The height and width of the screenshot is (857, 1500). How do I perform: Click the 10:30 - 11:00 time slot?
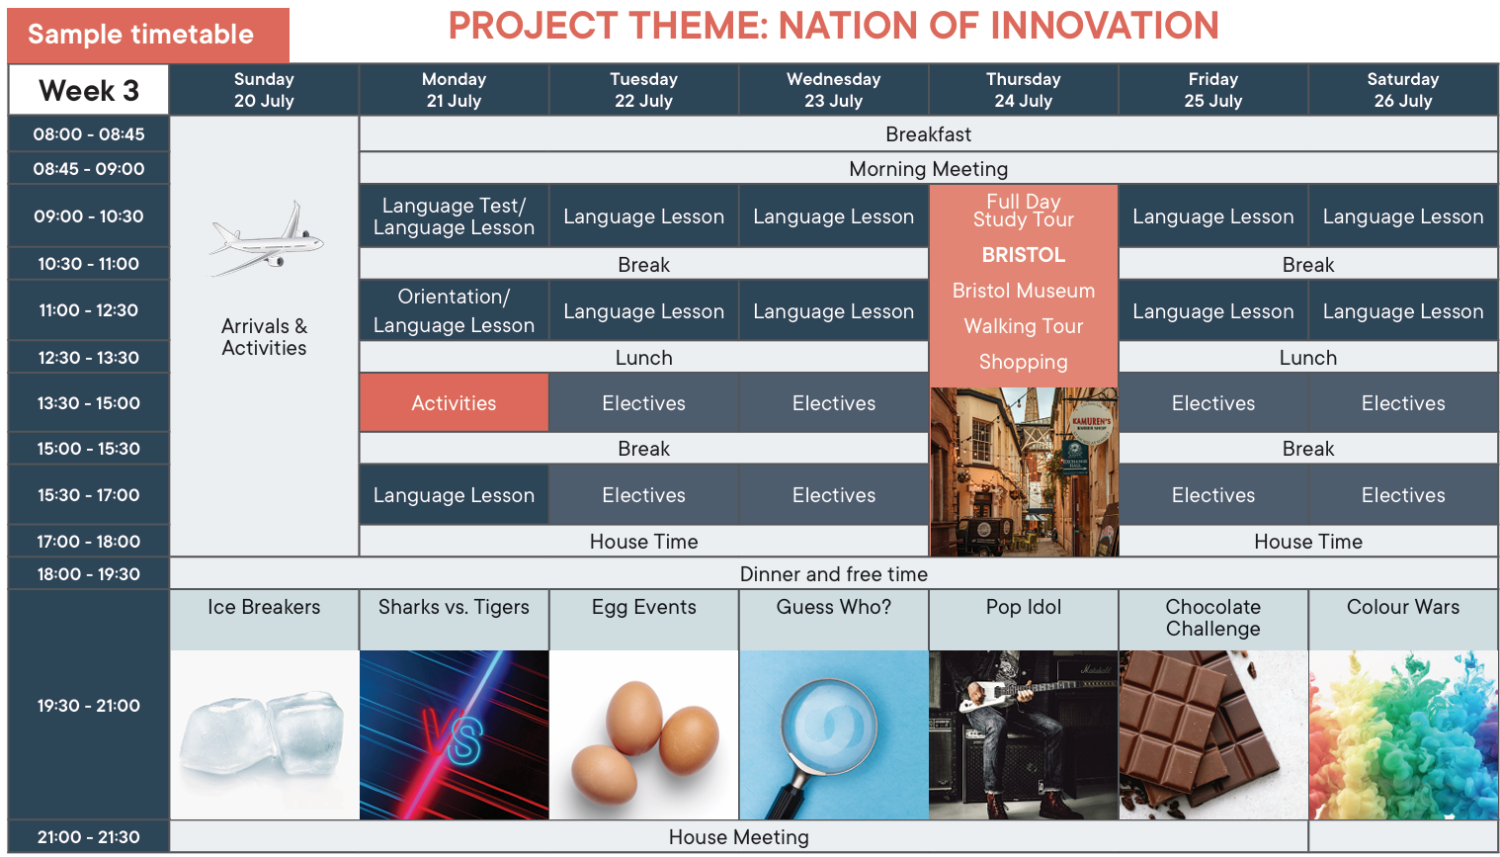[89, 264]
